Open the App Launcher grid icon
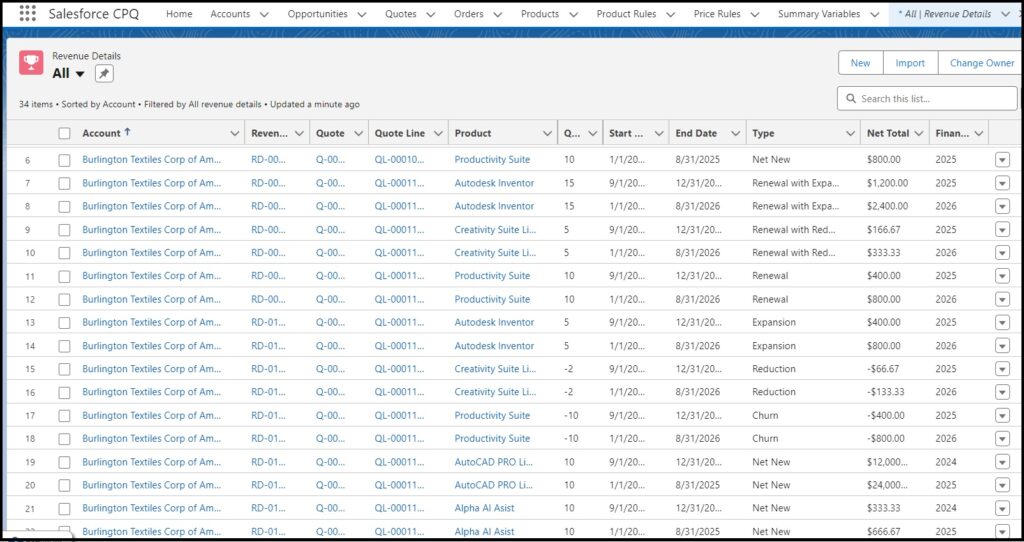This screenshot has width=1024, height=542. point(27,14)
